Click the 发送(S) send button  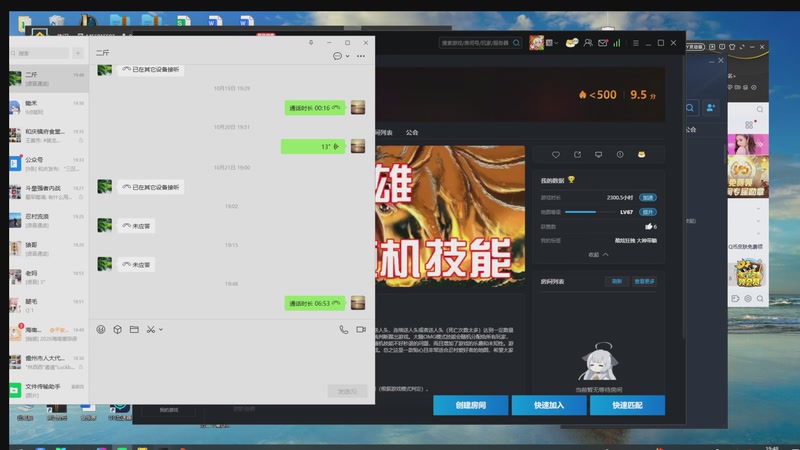point(347,391)
